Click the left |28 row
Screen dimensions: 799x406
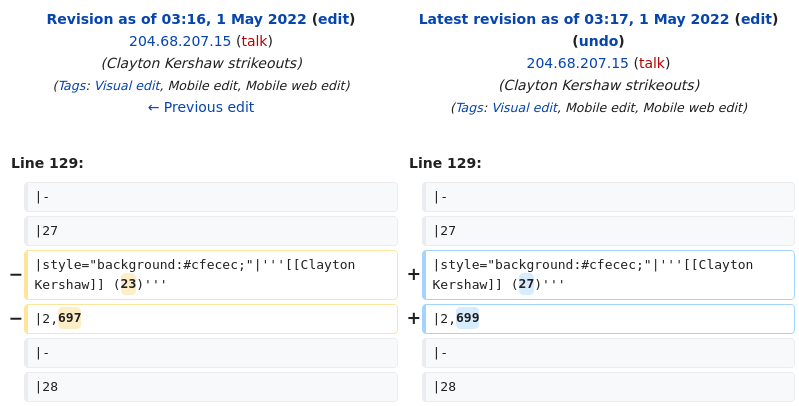[211, 387]
